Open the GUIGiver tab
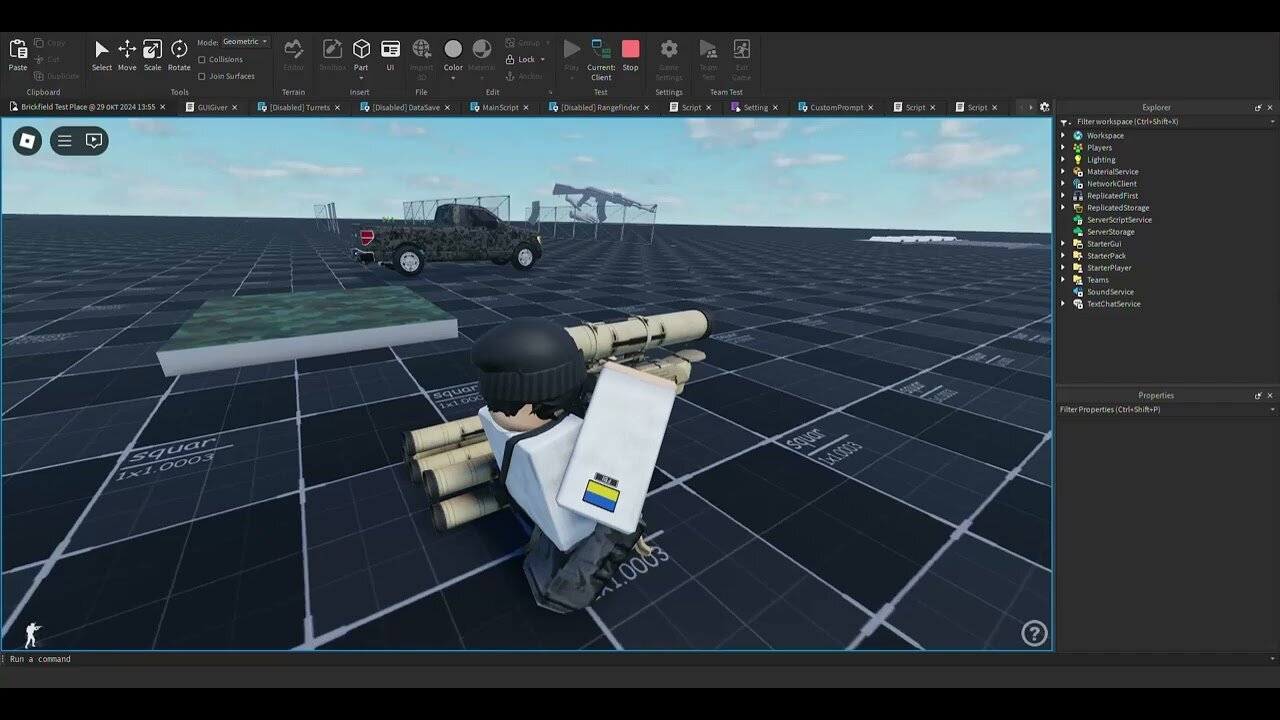Image resolution: width=1280 pixels, height=720 pixels. (x=211, y=107)
